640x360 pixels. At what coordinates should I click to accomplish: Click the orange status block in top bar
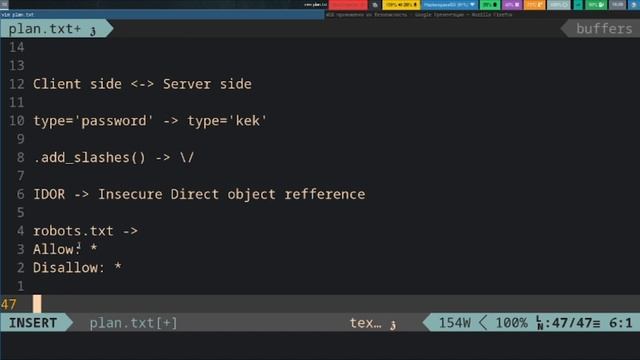point(534,5)
